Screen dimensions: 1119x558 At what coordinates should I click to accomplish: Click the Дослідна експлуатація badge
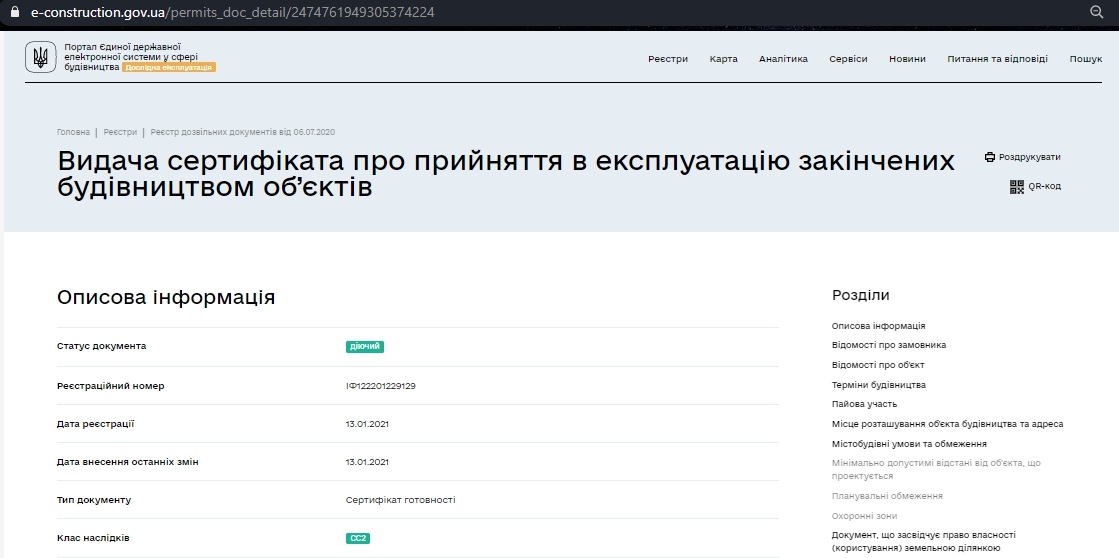pyautogui.click(x=168, y=67)
